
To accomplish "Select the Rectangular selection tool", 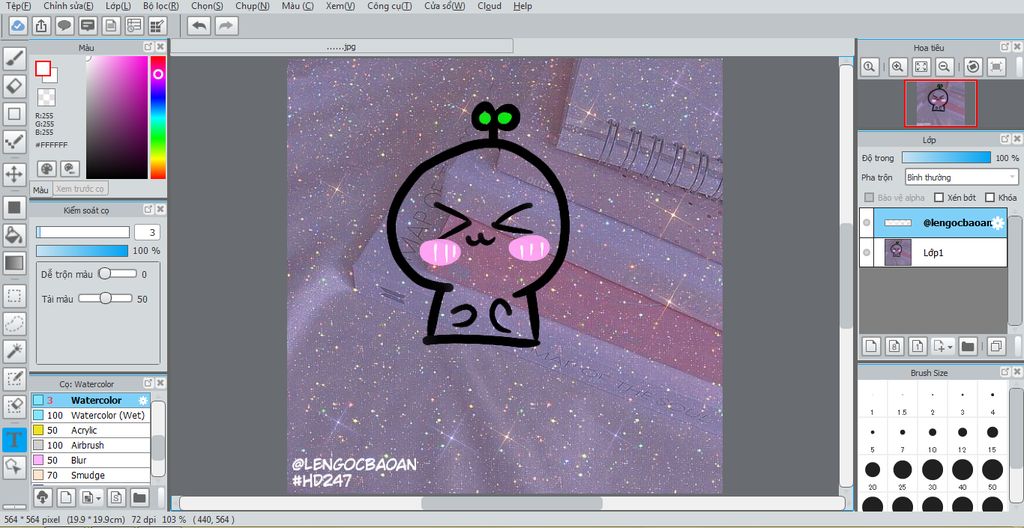I will point(14,296).
